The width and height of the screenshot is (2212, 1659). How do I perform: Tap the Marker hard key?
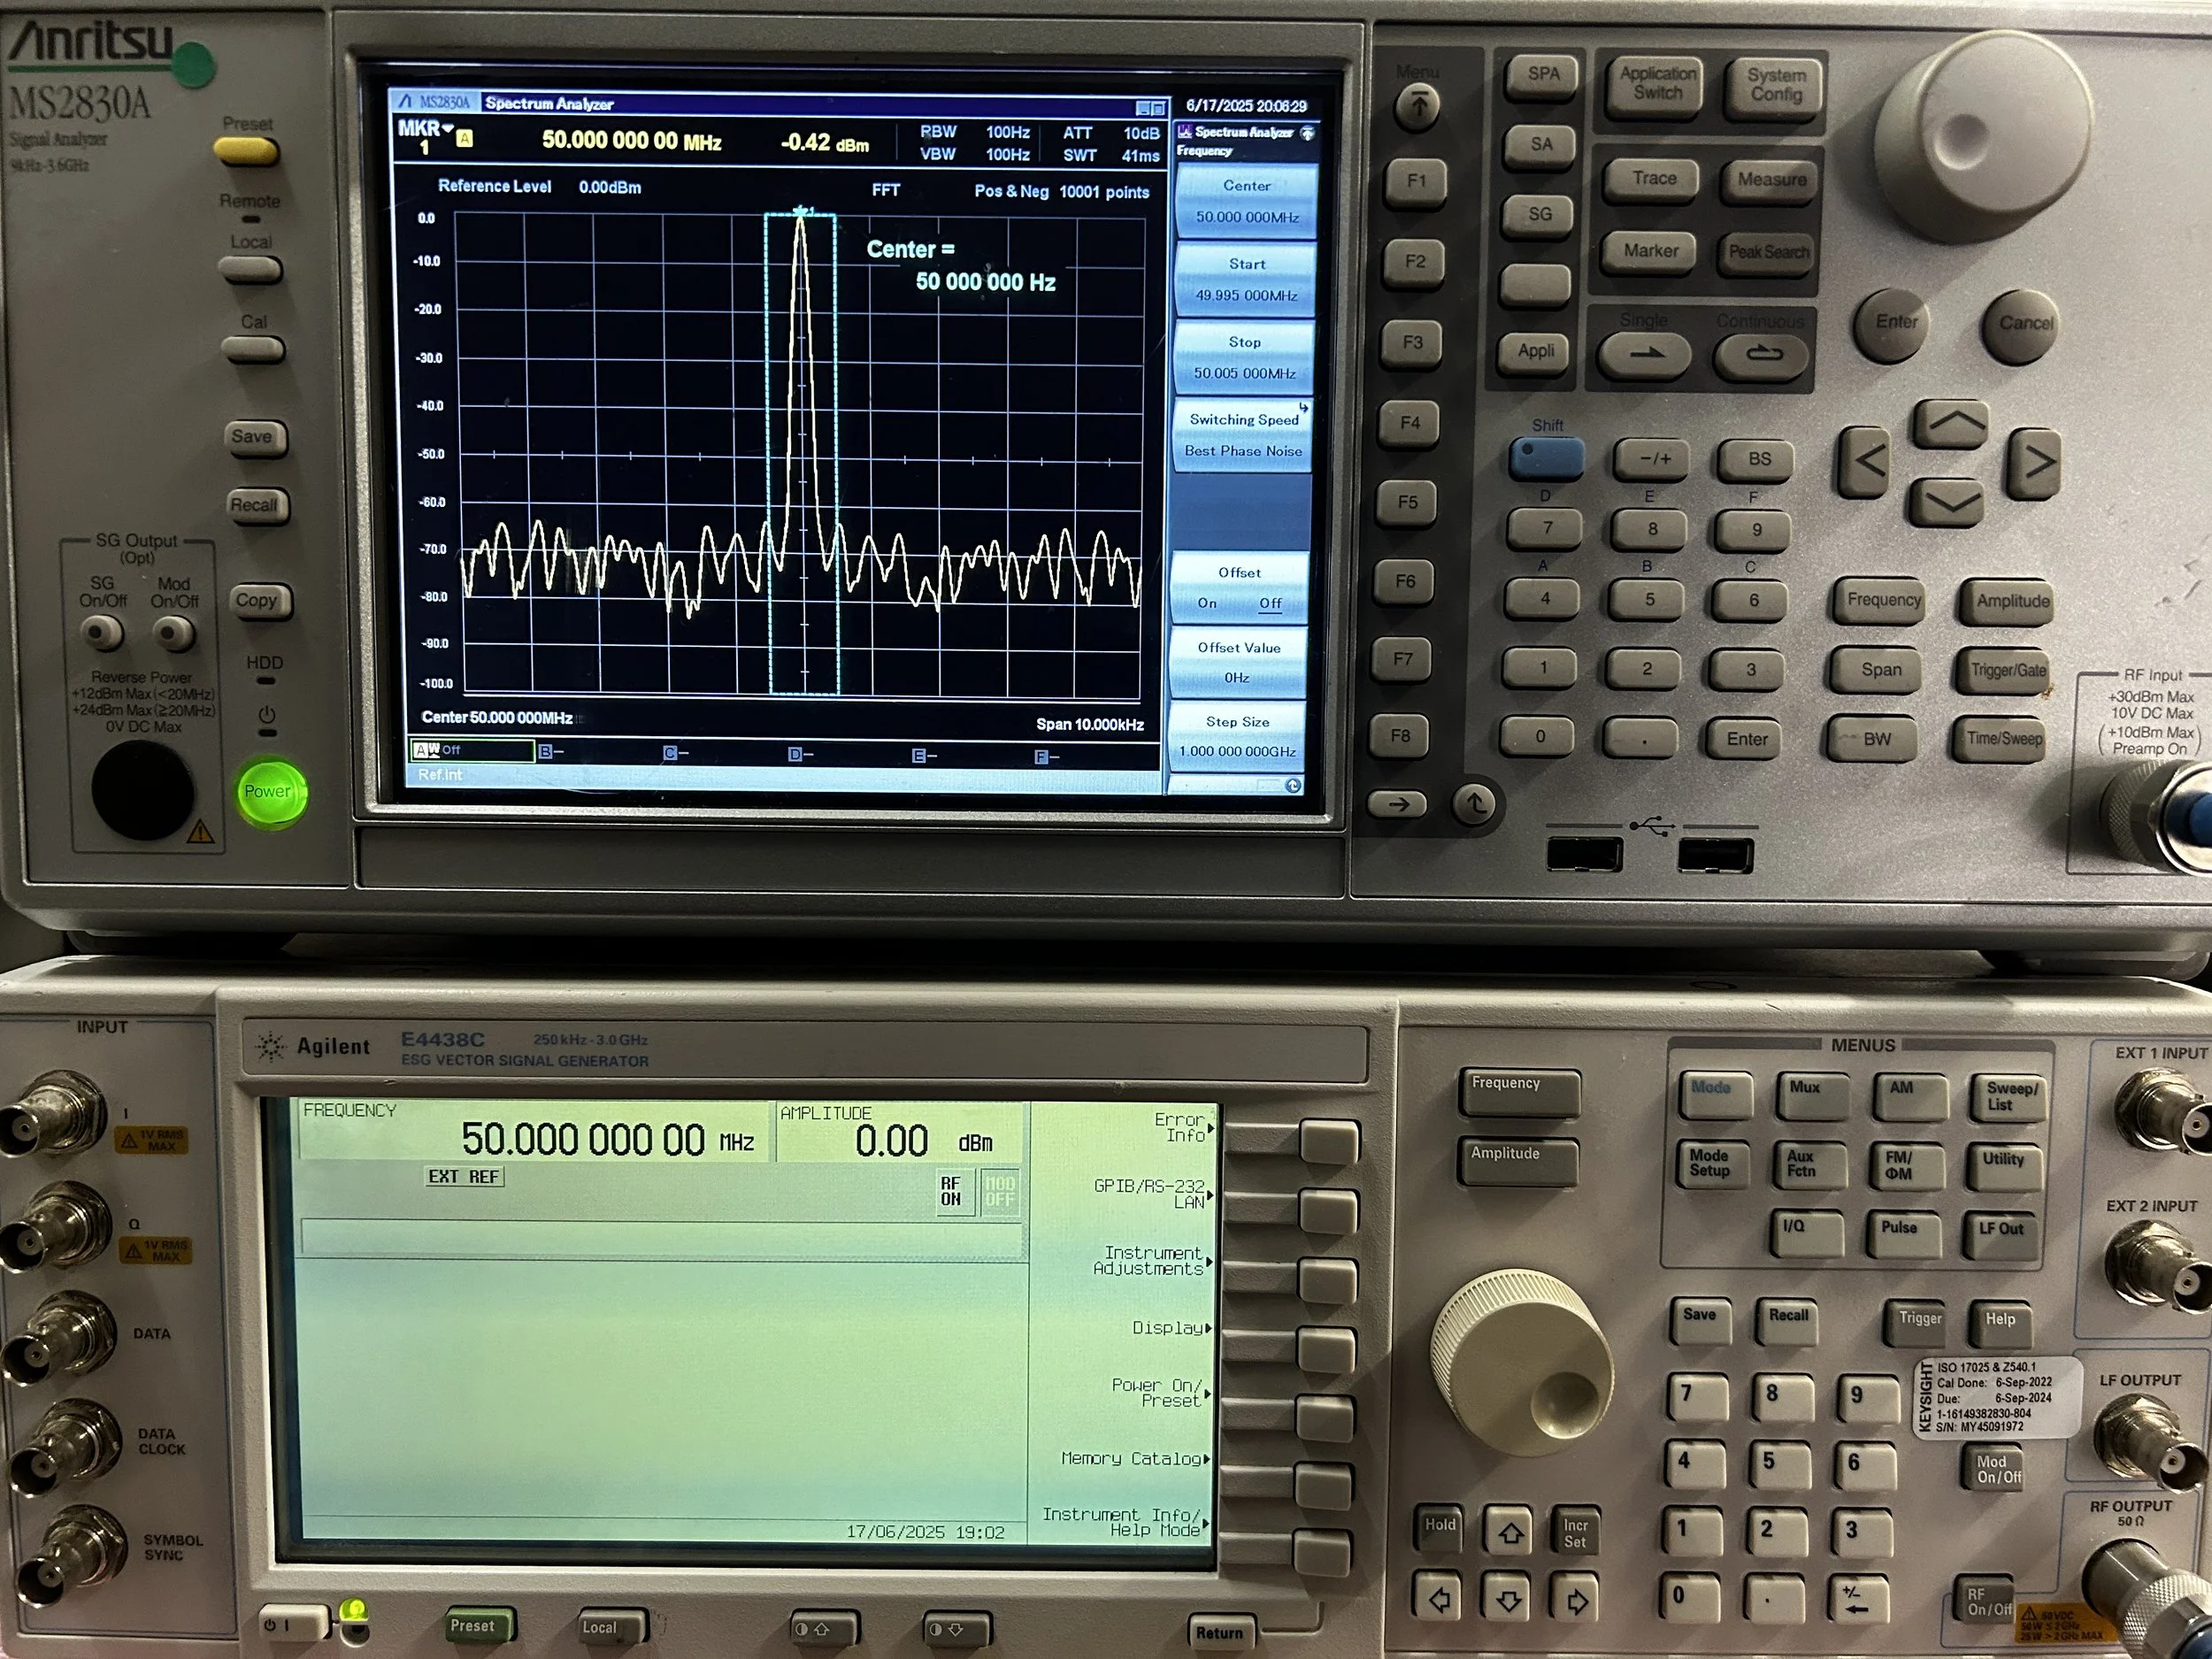[1651, 252]
